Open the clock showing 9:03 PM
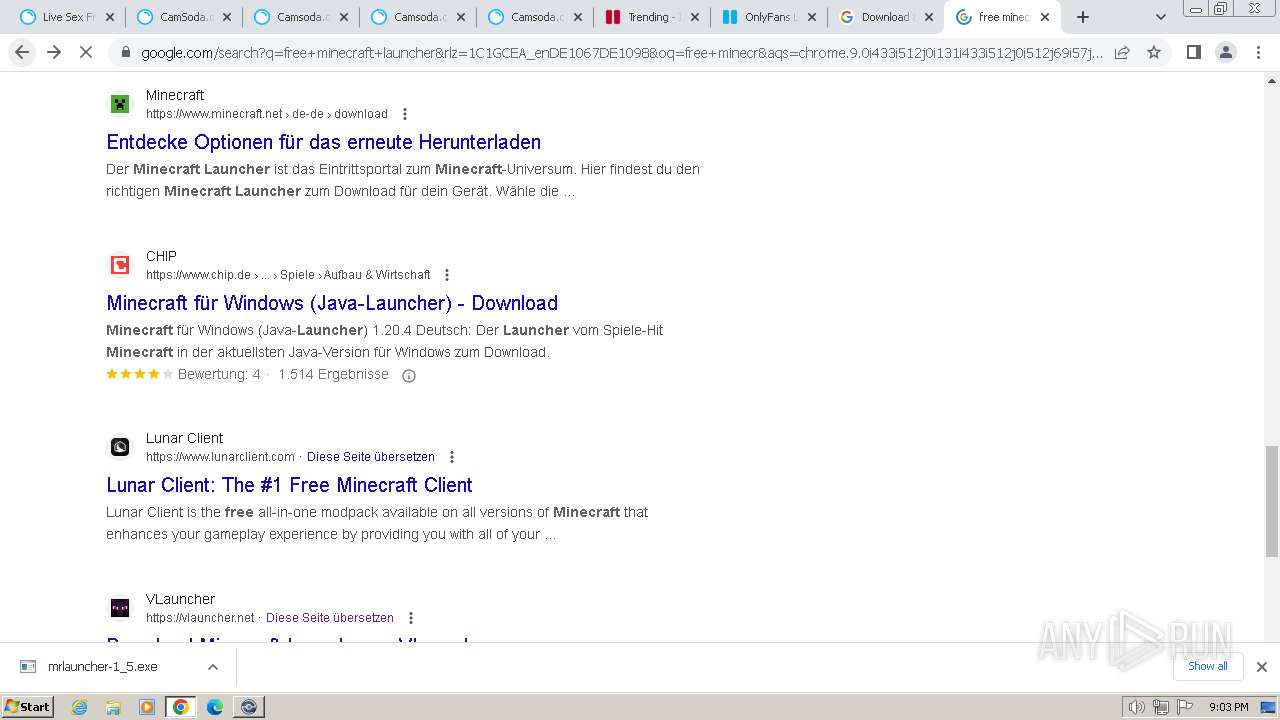This screenshot has width=1280, height=720. click(x=1228, y=707)
